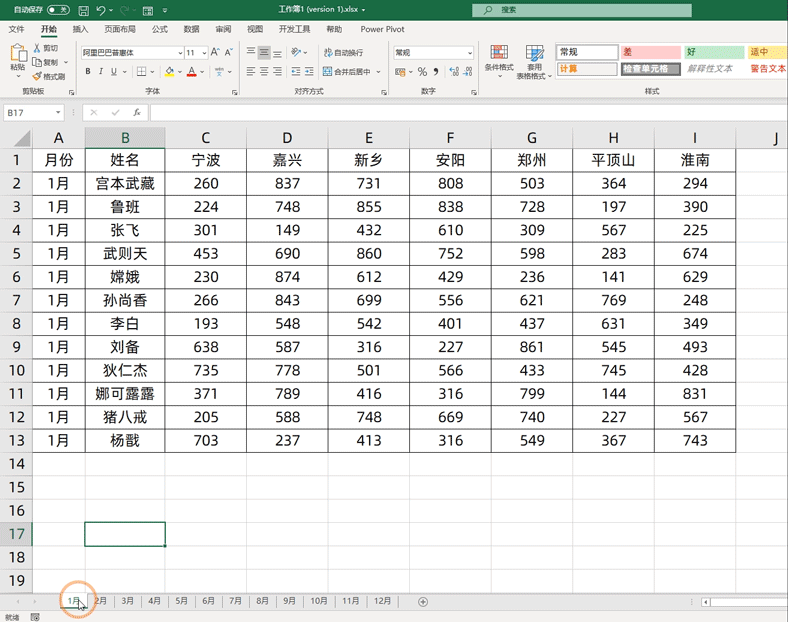The image size is (788, 622).
Task: Open the 6月 sheet tab
Action: (x=208, y=601)
